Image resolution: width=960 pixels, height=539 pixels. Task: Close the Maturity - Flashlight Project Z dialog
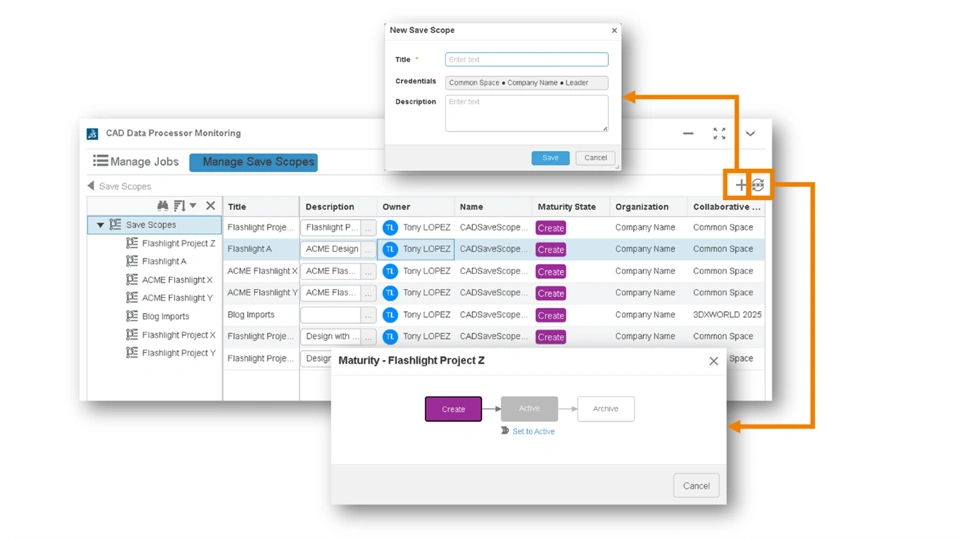[713, 361]
